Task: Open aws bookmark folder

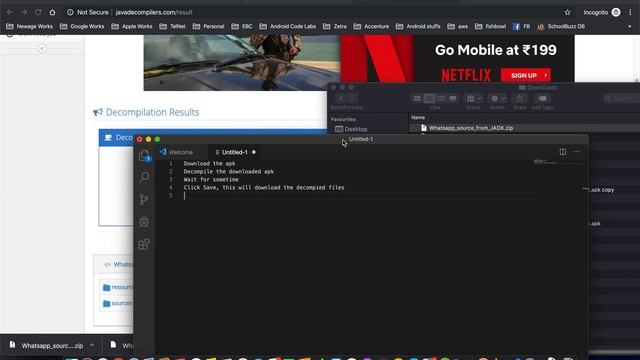Action: pos(458,26)
